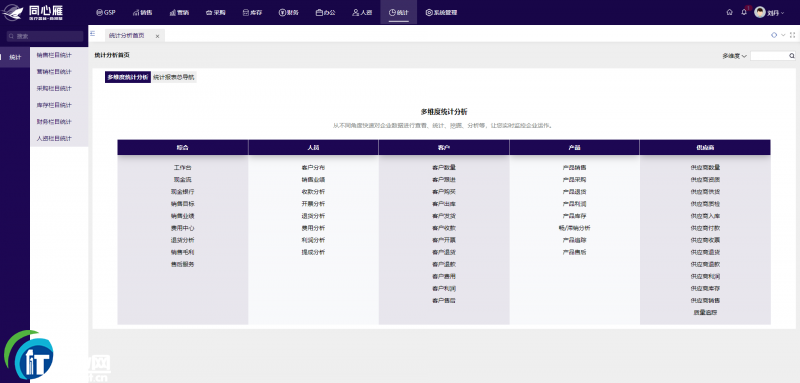Open the notification bell
The width and height of the screenshot is (800, 383).
pos(744,12)
